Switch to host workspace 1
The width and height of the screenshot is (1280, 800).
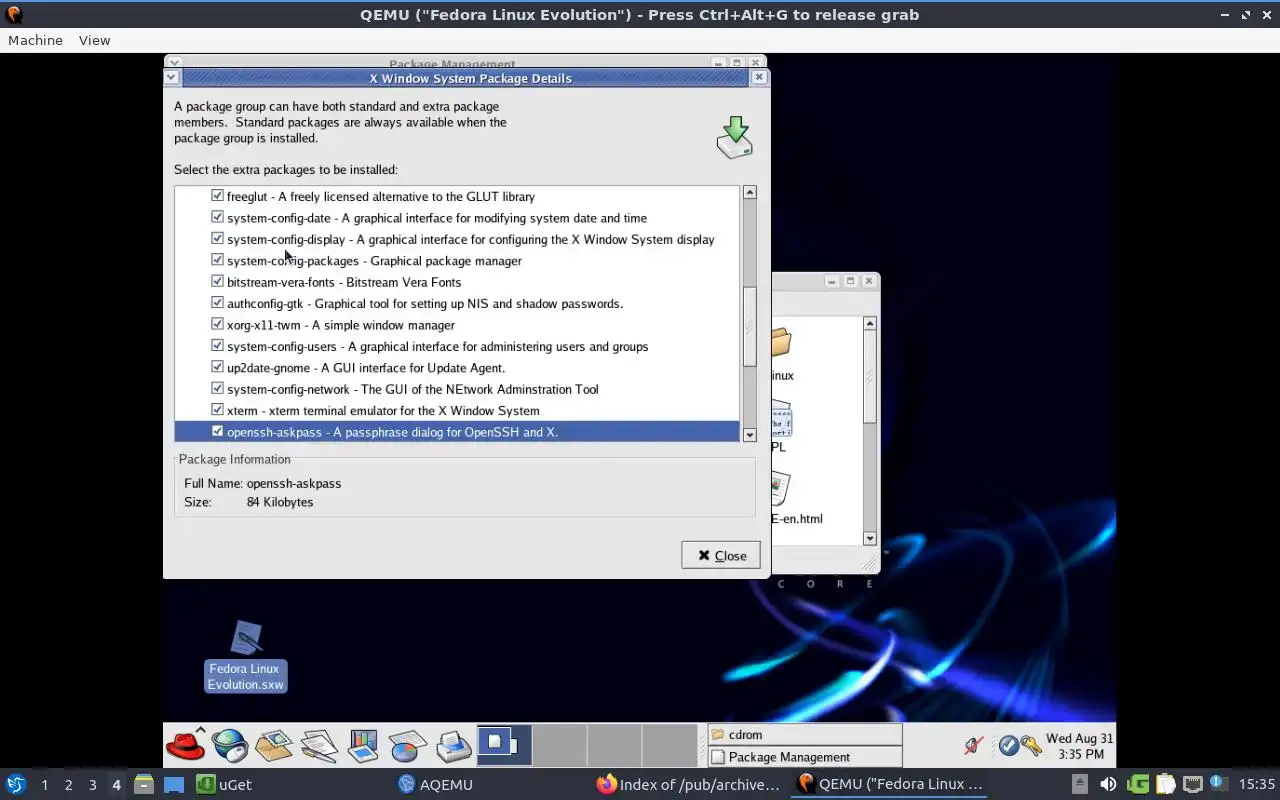coord(44,785)
